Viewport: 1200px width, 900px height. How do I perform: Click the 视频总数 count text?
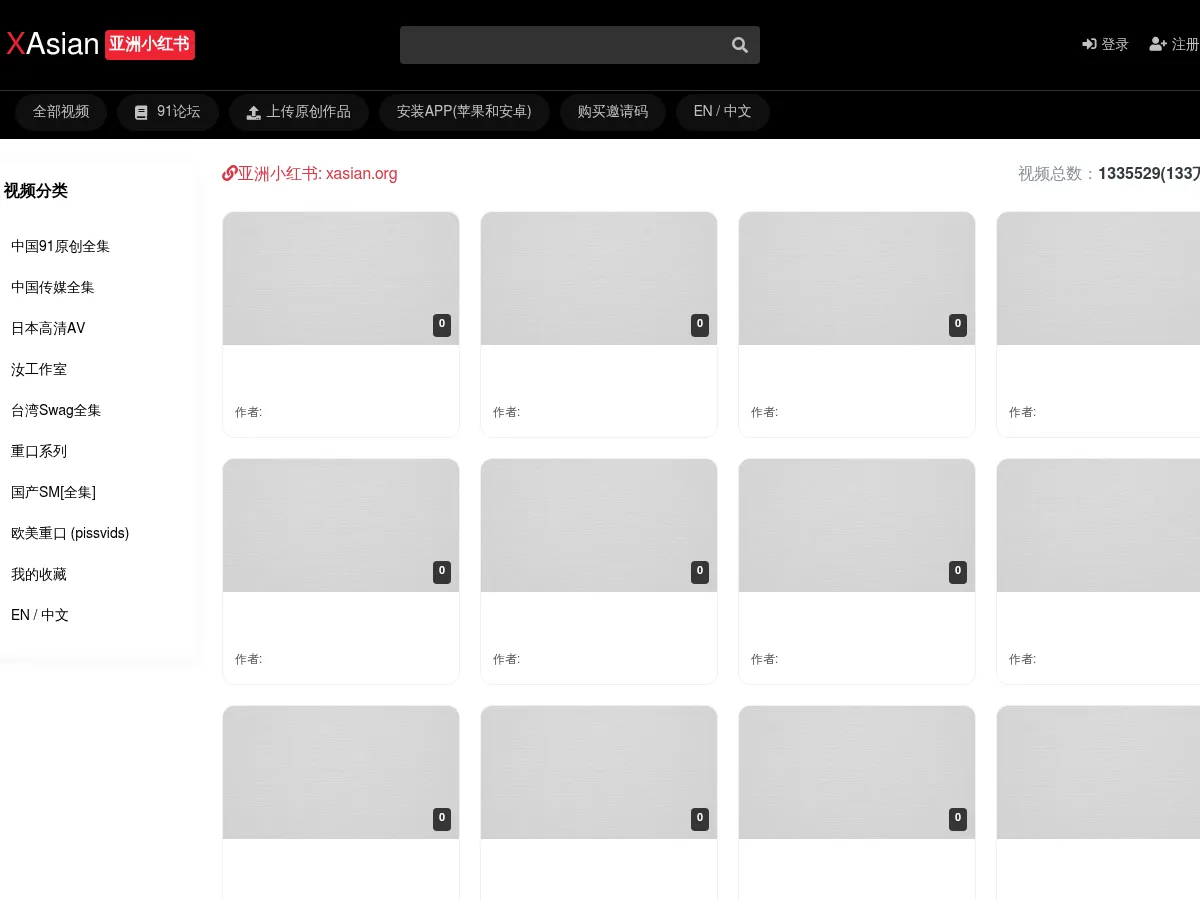tap(1109, 173)
